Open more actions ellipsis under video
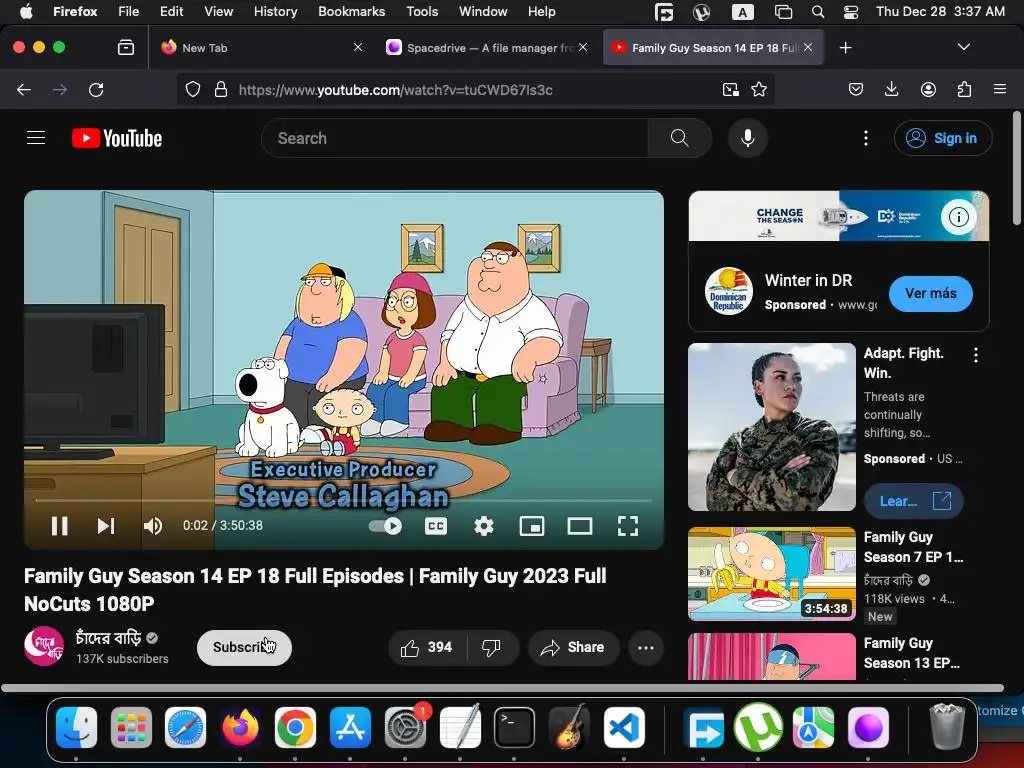 point(646,647)
